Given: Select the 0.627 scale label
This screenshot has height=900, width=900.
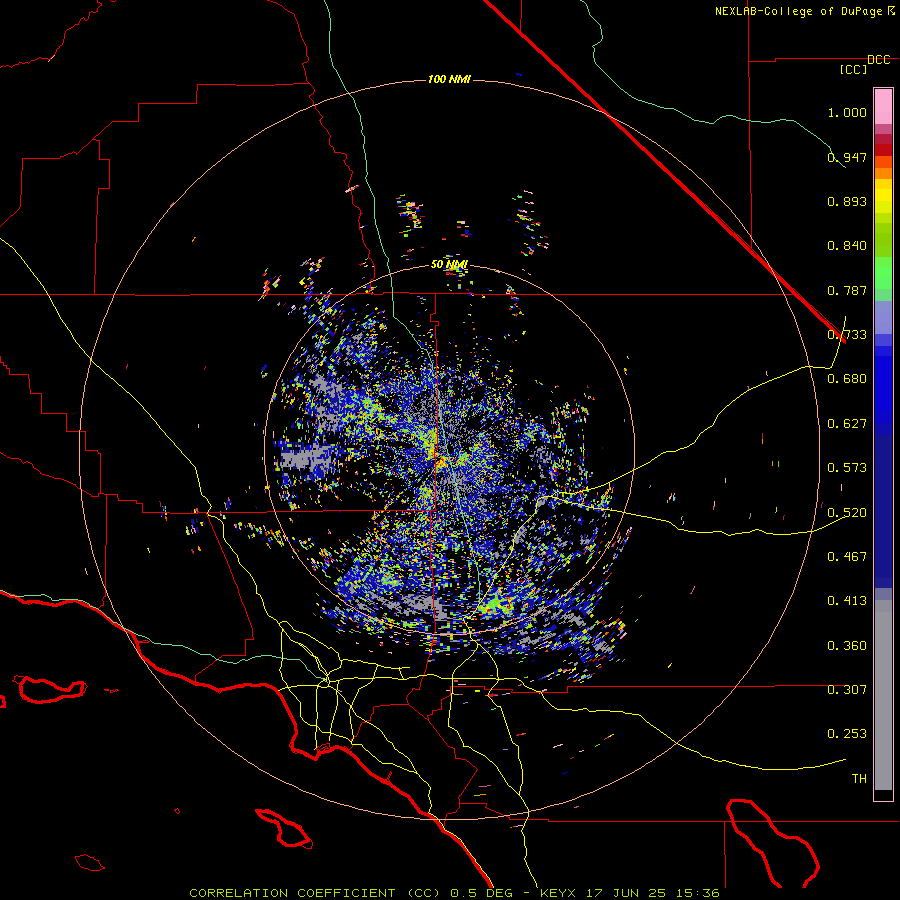Looking at the screenshot, I should pos(847,424).
